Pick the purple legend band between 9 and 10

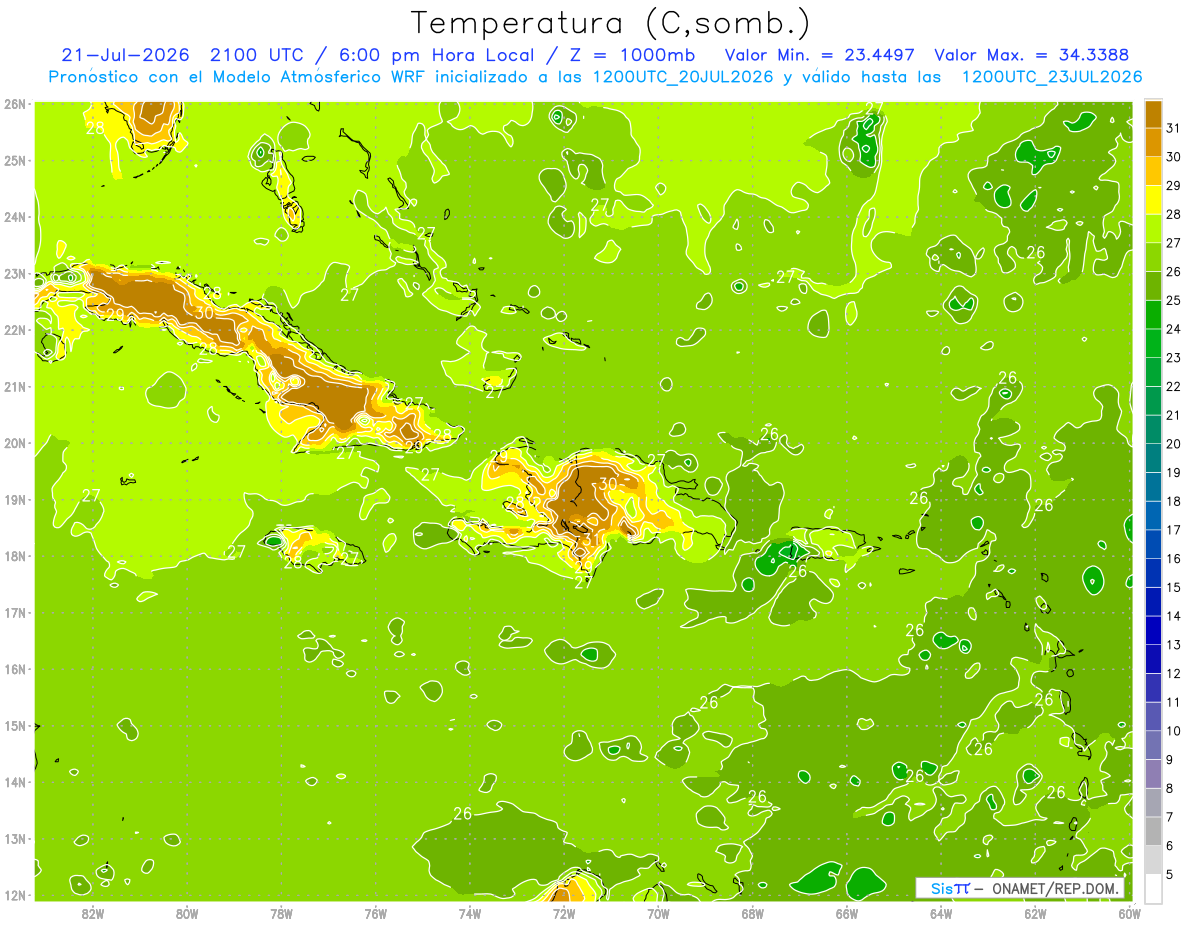click(1153, 745)
